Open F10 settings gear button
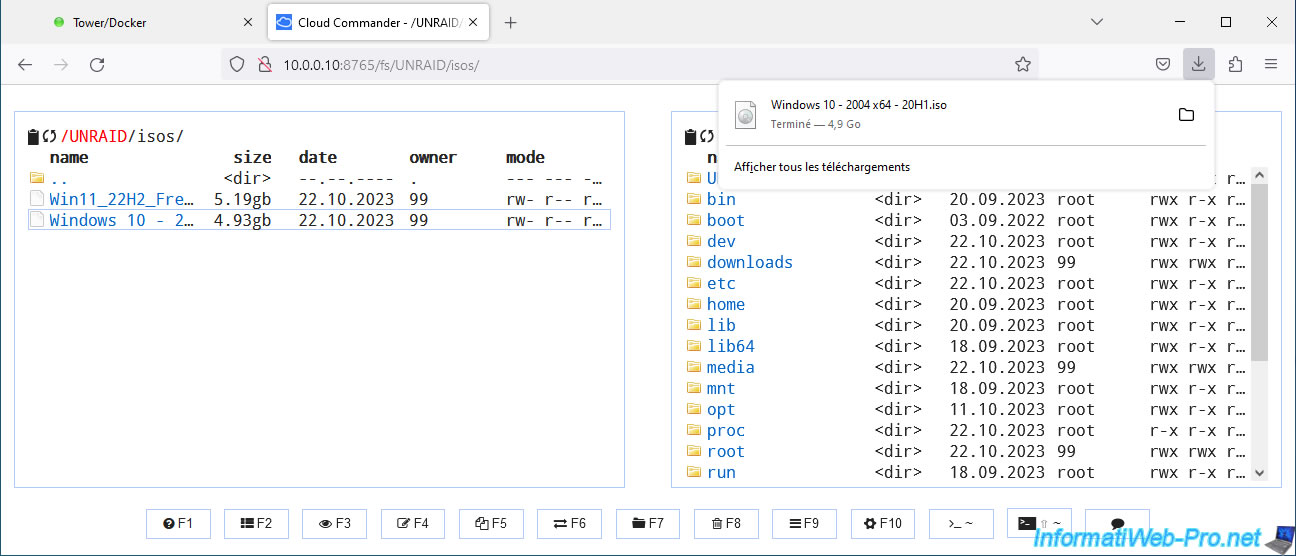Image resolution: width=1296 pixels, height=556 pixels. tap(882, 523)
